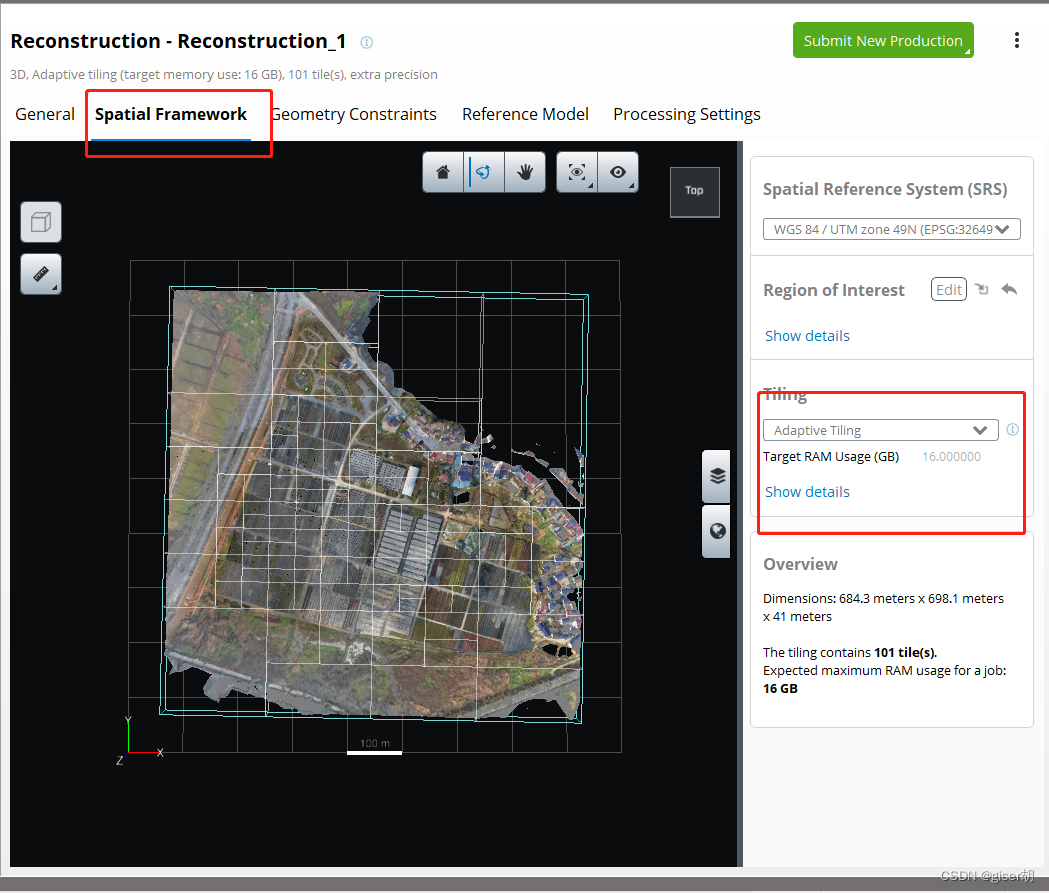
Task: Click reset arrow for Region of Interest
Action: (1010, 289)
